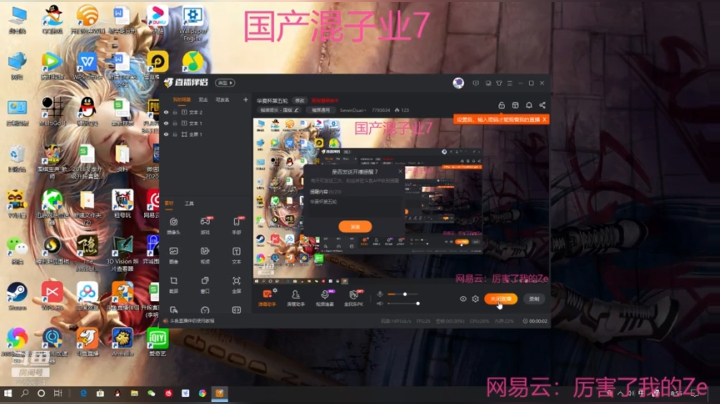Screen dimensions: 720x404
Task: Add a mobile game source (手游)
Action: coord(236,225)
